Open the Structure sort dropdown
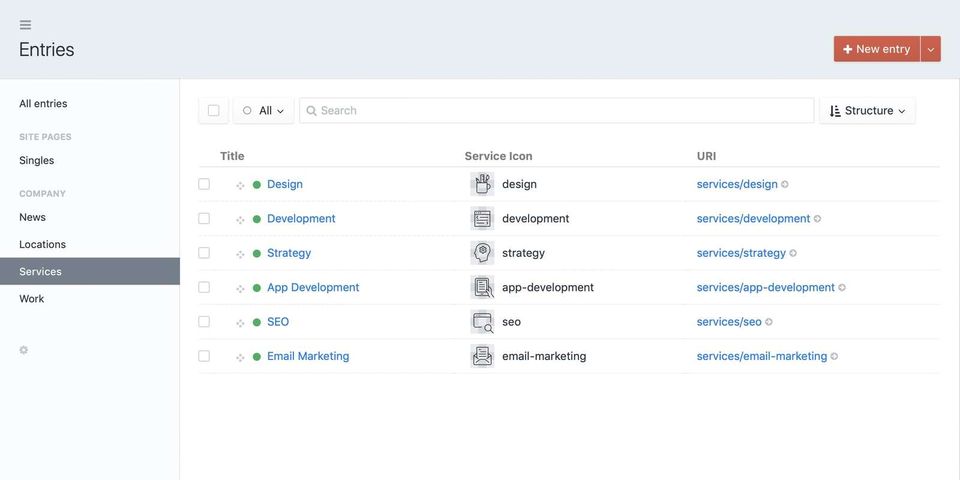Image resolution: width=960 pixels, height=480 pixels. (868, 111)
